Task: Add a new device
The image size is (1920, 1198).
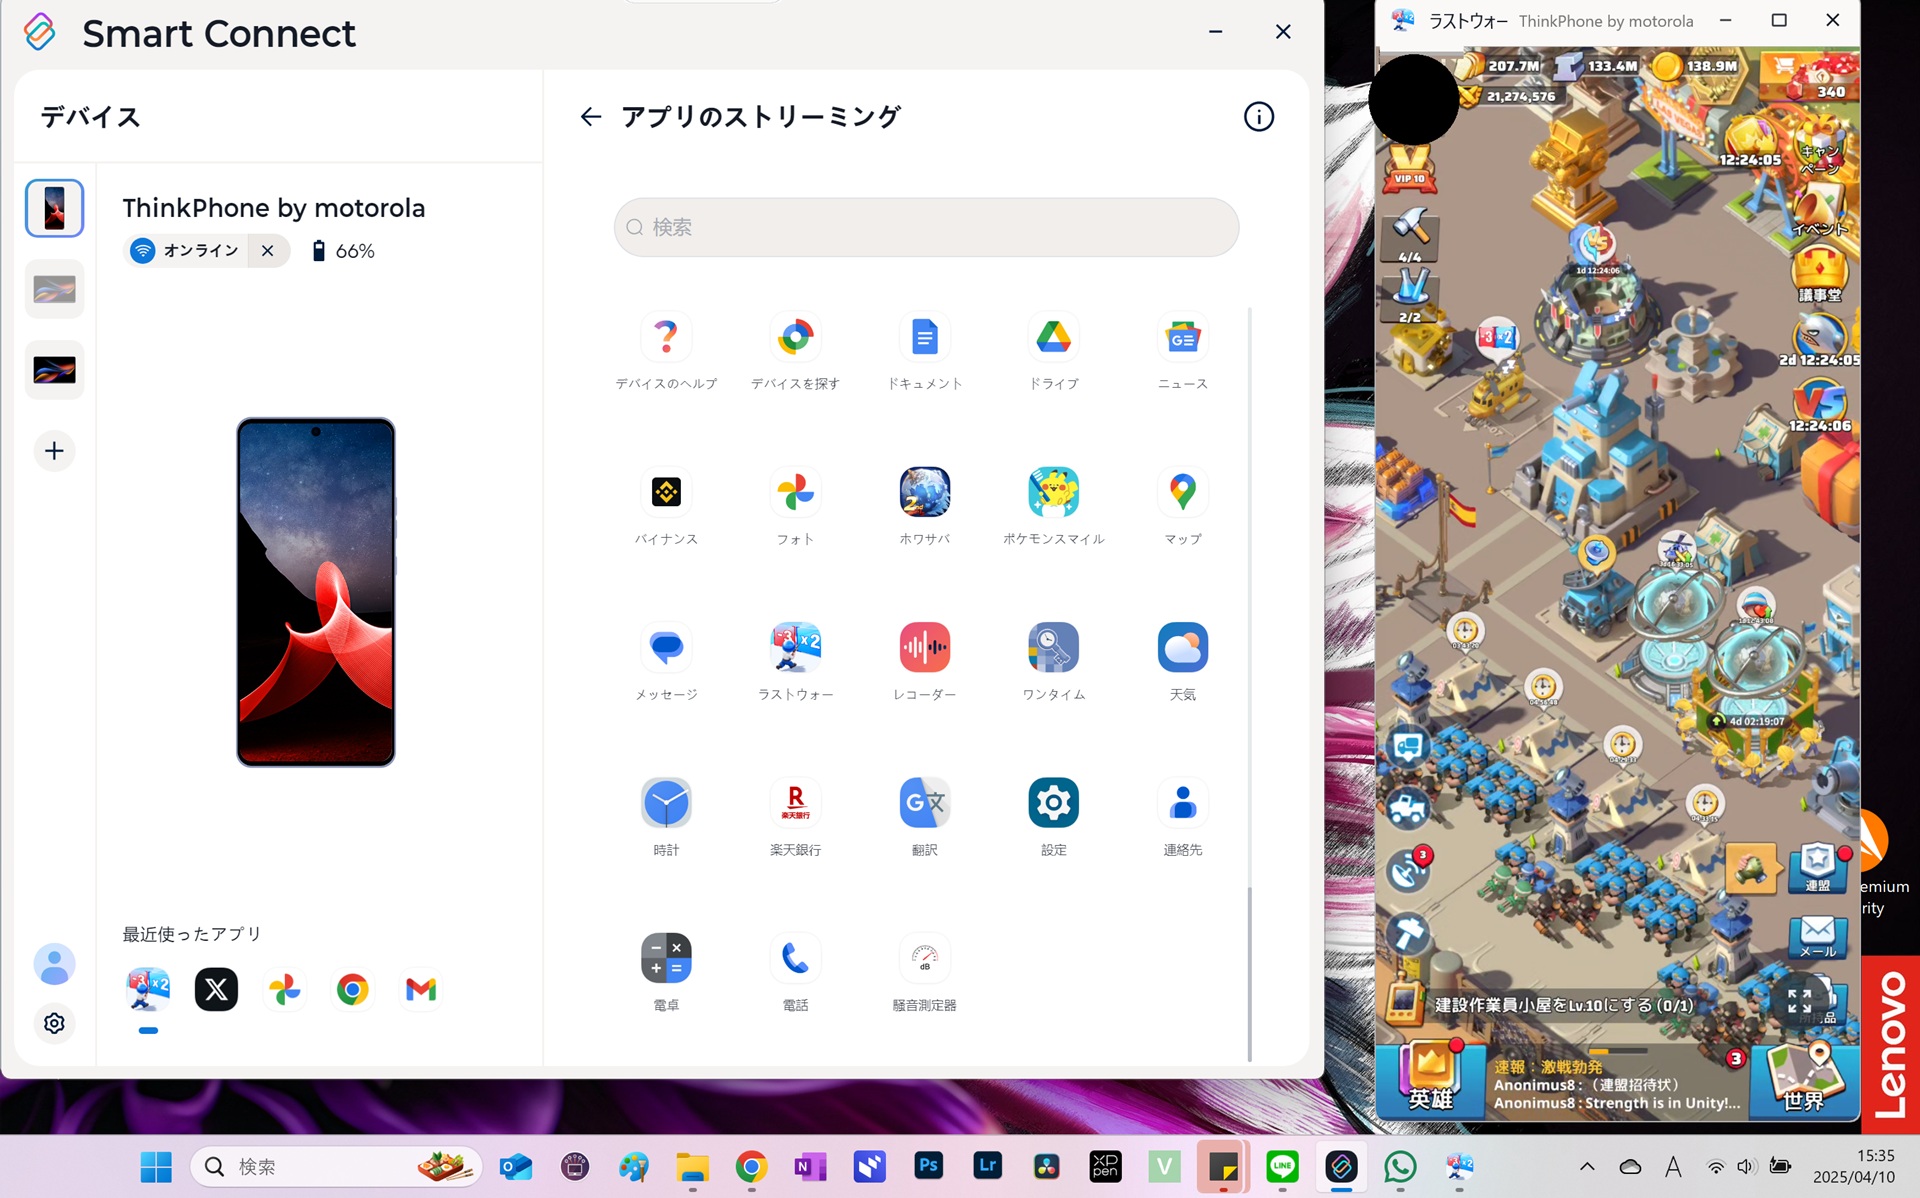Action: (54, 451)
